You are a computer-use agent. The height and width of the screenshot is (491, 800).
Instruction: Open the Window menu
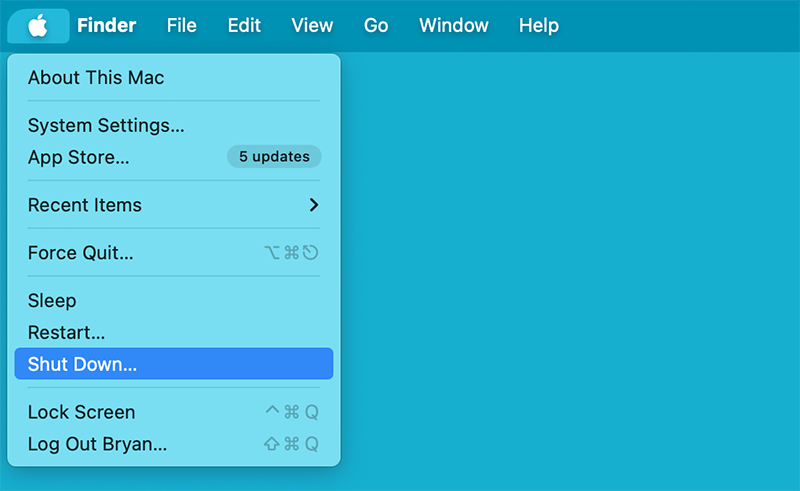[x=453, y=25]
